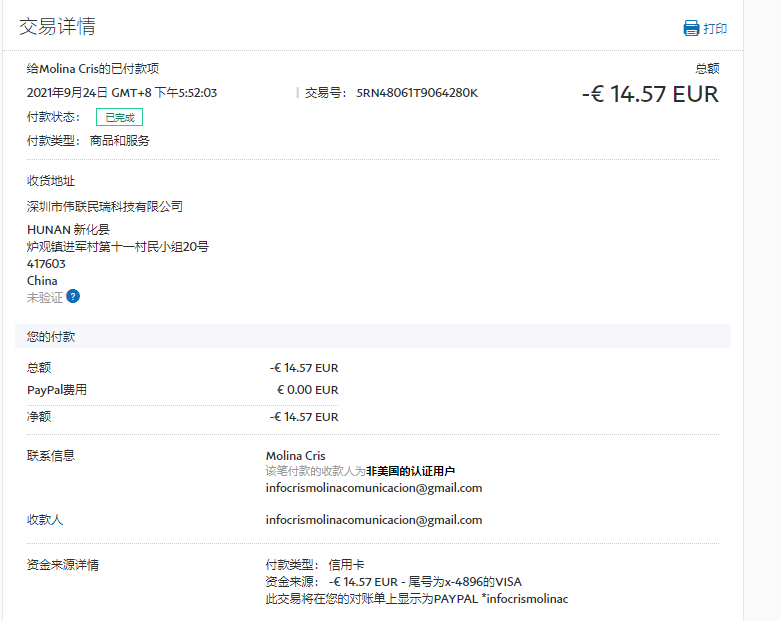Click the Molina Cris name in 联系信息
Viewport: 781px width, 621px height.
pyautogui.click(x=295, y=456)
